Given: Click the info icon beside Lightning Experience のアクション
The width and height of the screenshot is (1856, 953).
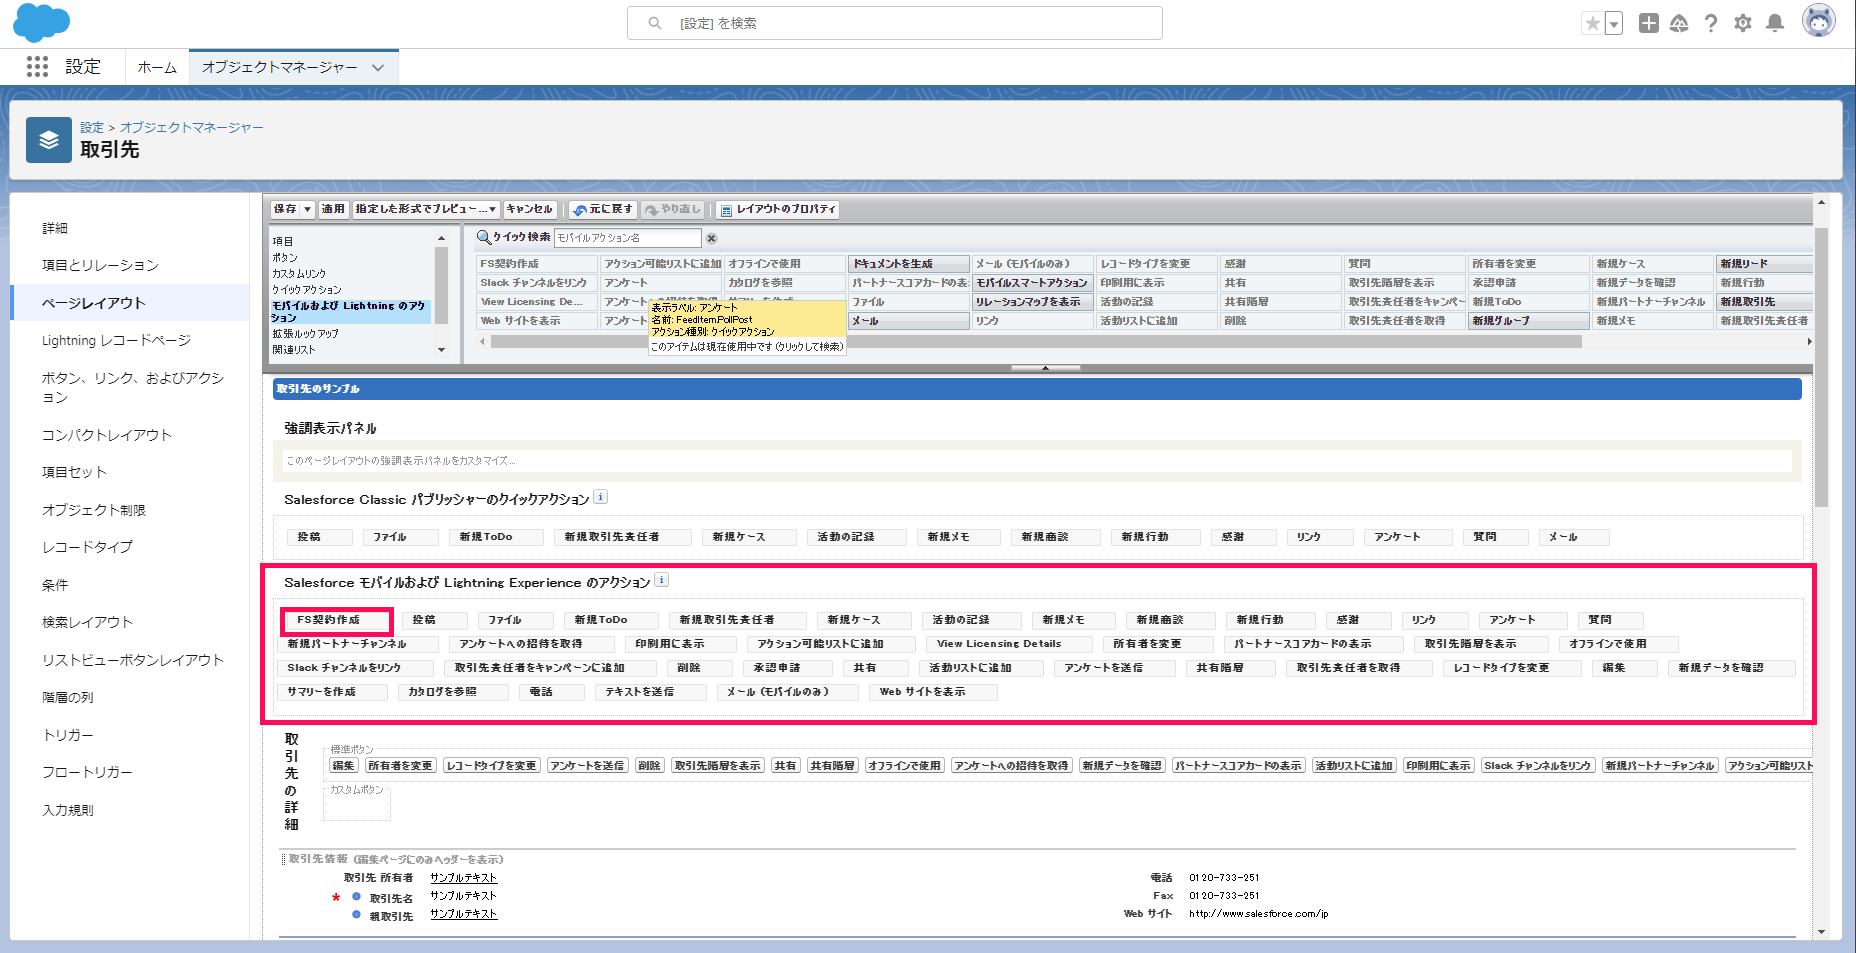Looking at the screenshot, I should coord(661,580).
